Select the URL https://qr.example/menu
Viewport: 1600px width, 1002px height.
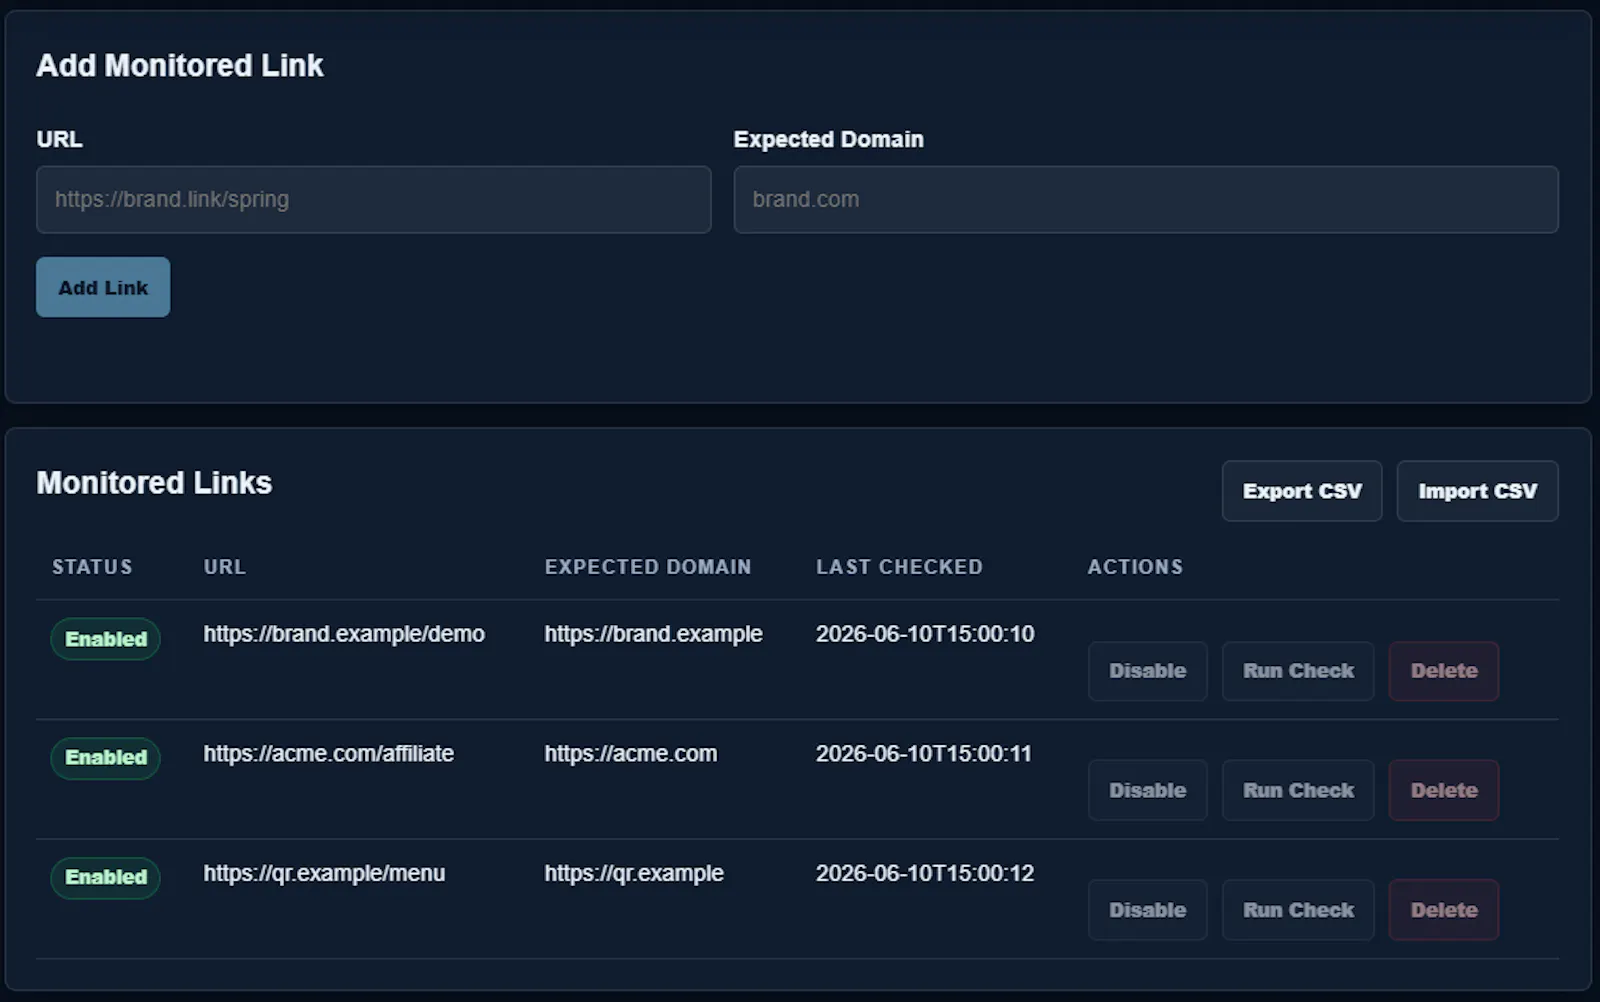324,873
